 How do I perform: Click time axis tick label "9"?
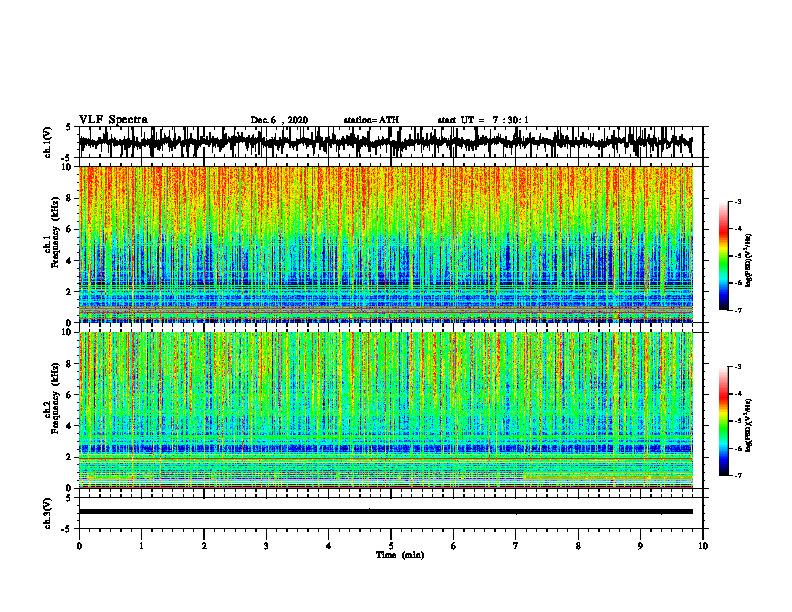(640, 546)
